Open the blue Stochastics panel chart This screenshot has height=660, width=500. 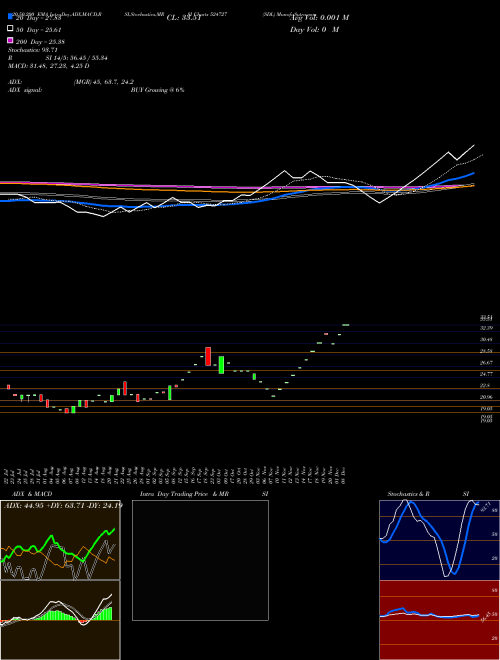coord(439,540)
